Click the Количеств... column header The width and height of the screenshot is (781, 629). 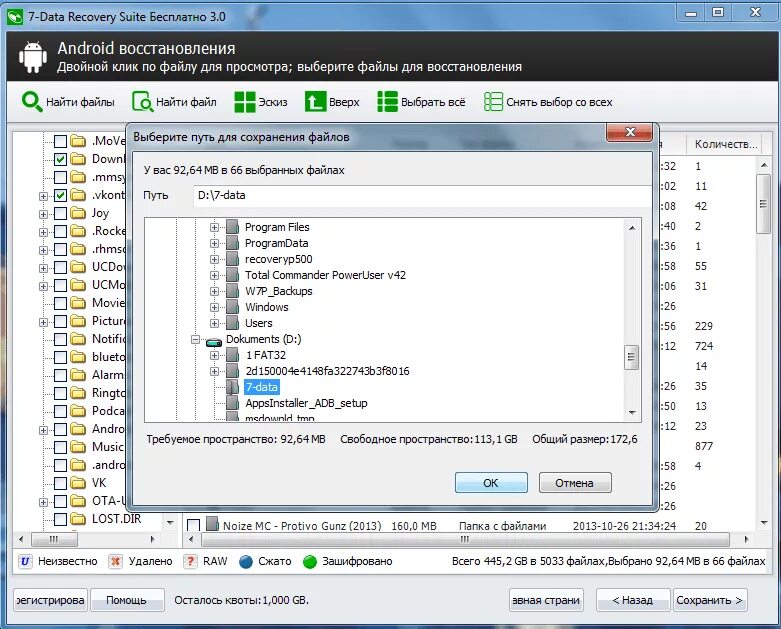click(x=726, y=144)
